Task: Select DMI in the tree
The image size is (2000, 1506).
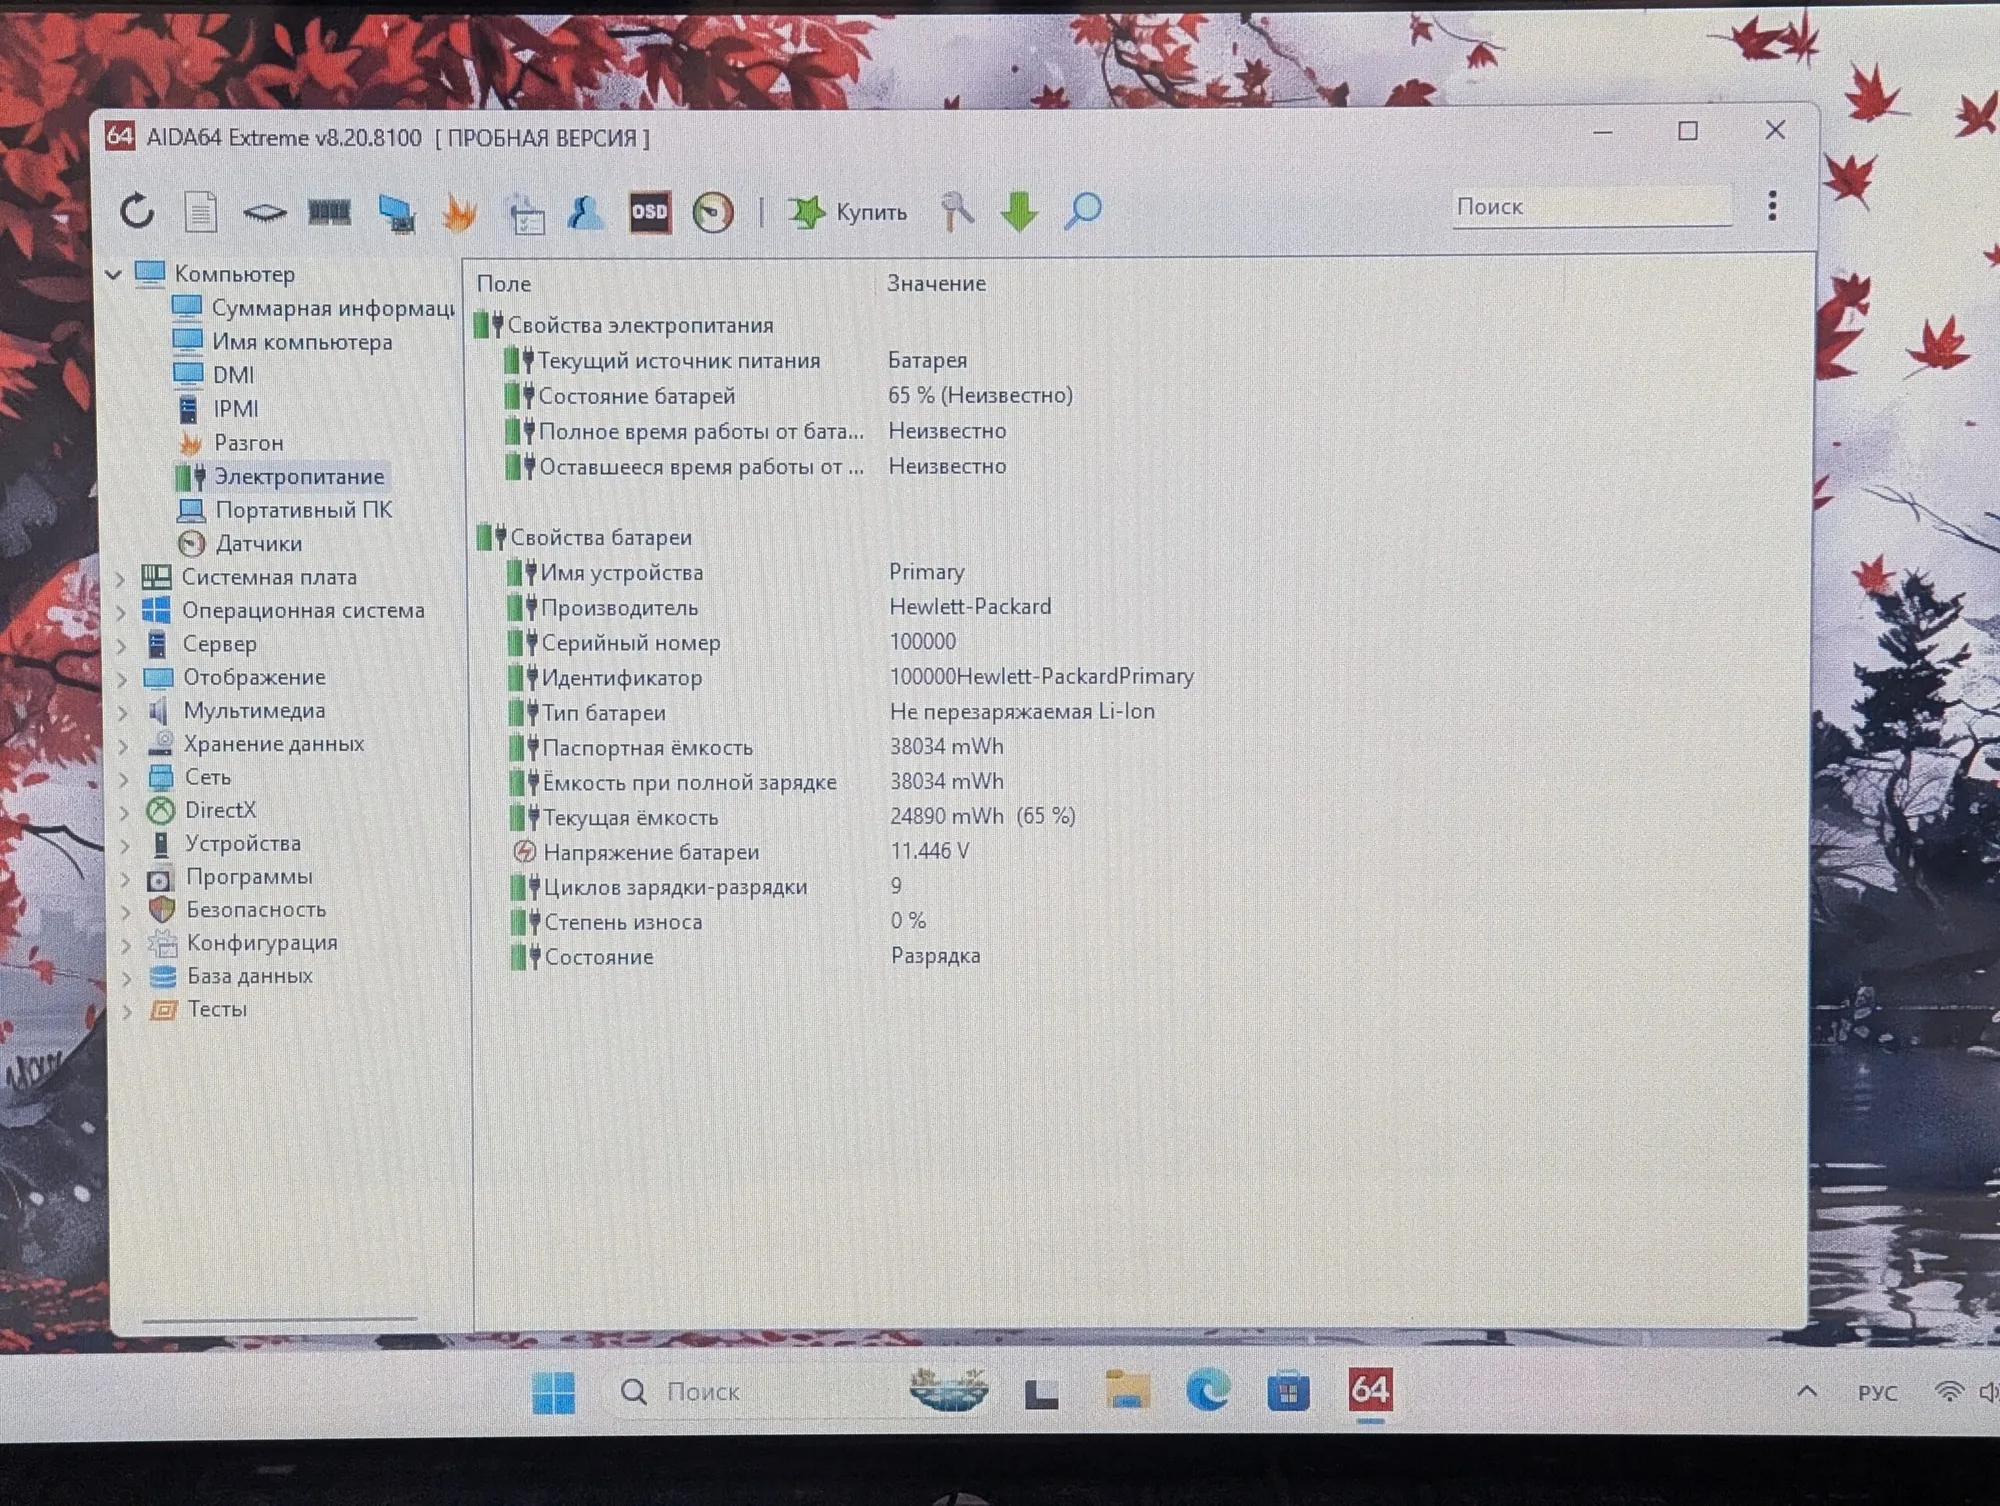Action: pos(213,374)
